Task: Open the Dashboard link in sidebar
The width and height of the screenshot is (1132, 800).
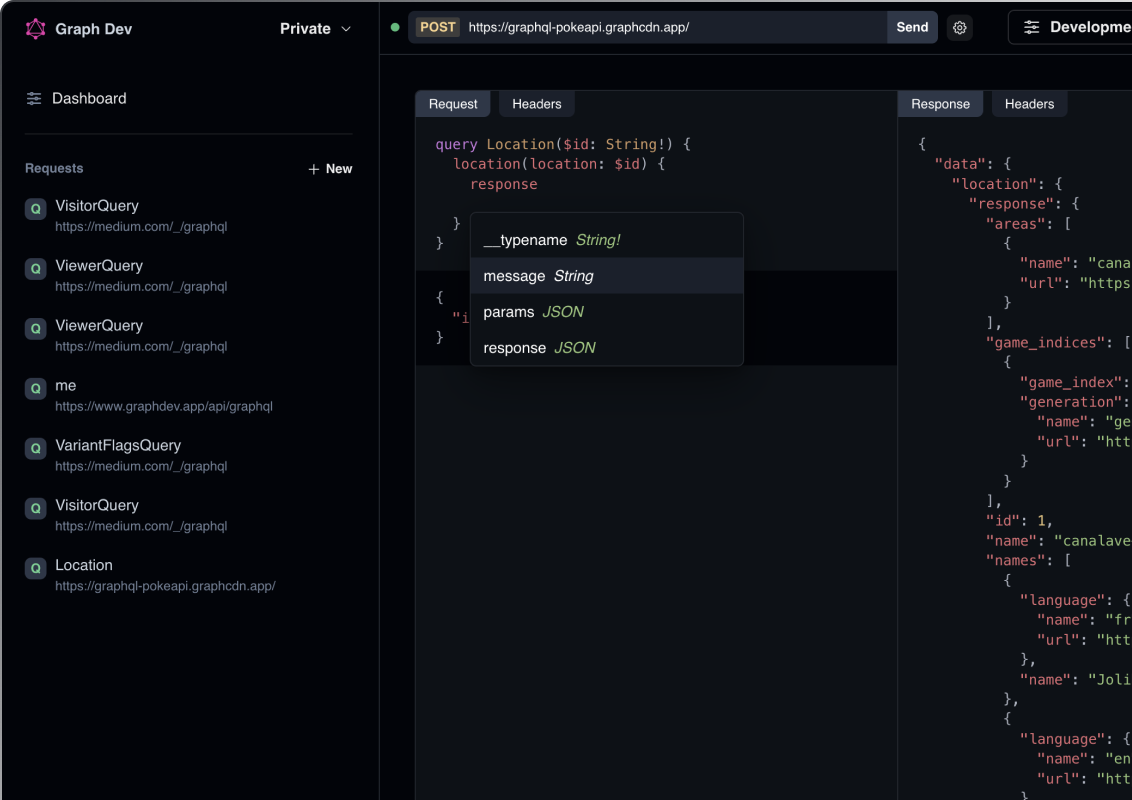Action: [x=89, y=99]
